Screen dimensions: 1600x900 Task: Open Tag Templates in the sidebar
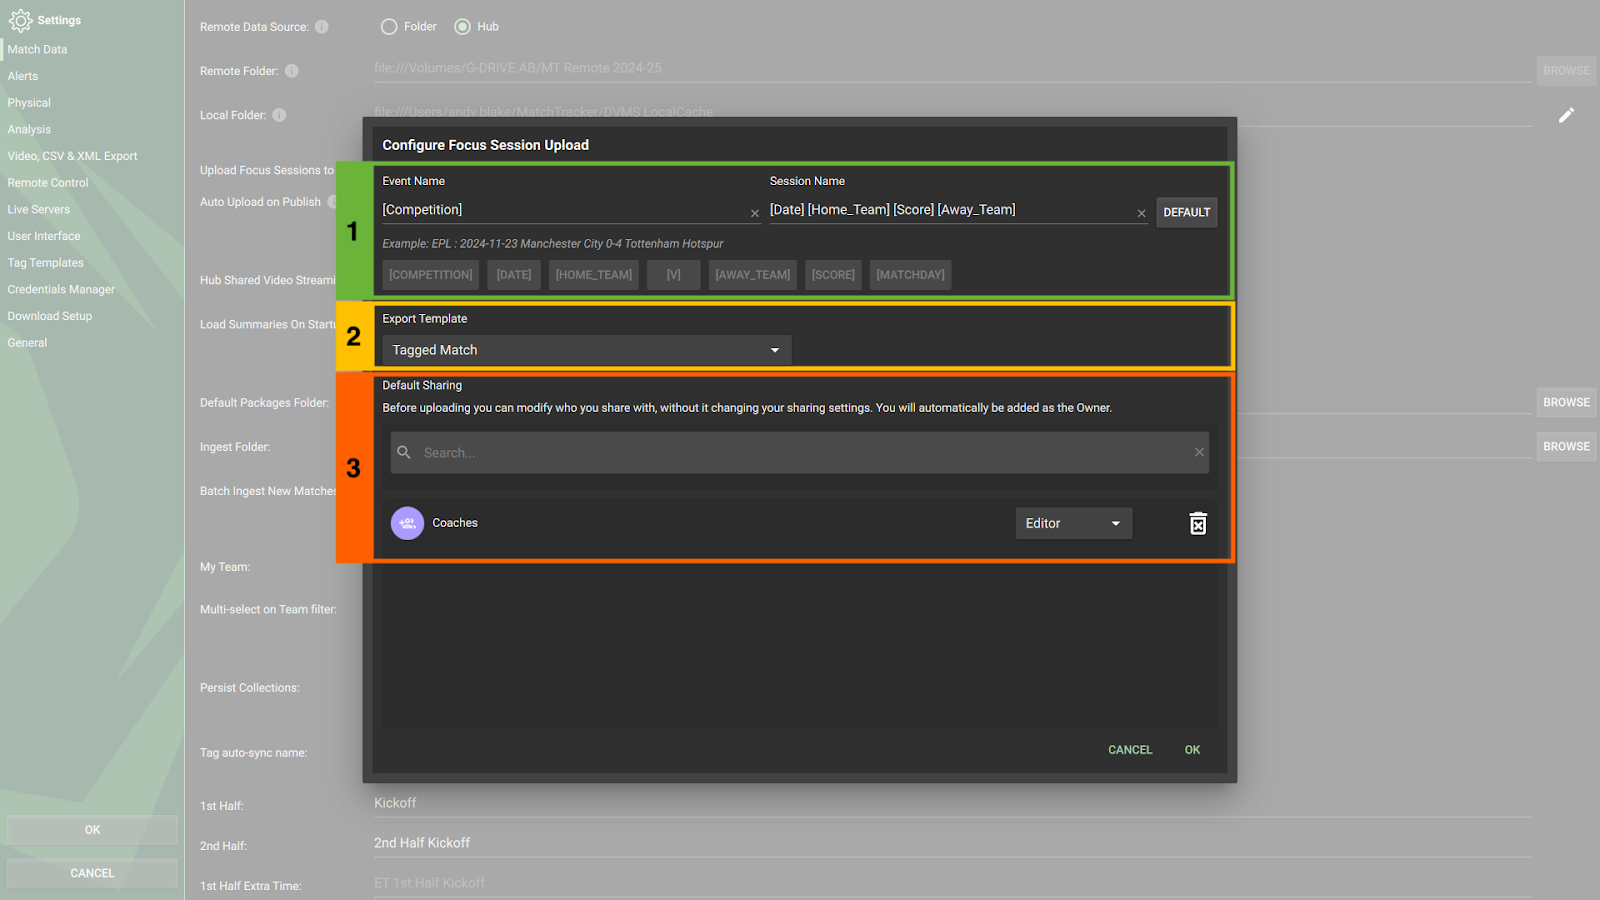click(x=45, y=262)
